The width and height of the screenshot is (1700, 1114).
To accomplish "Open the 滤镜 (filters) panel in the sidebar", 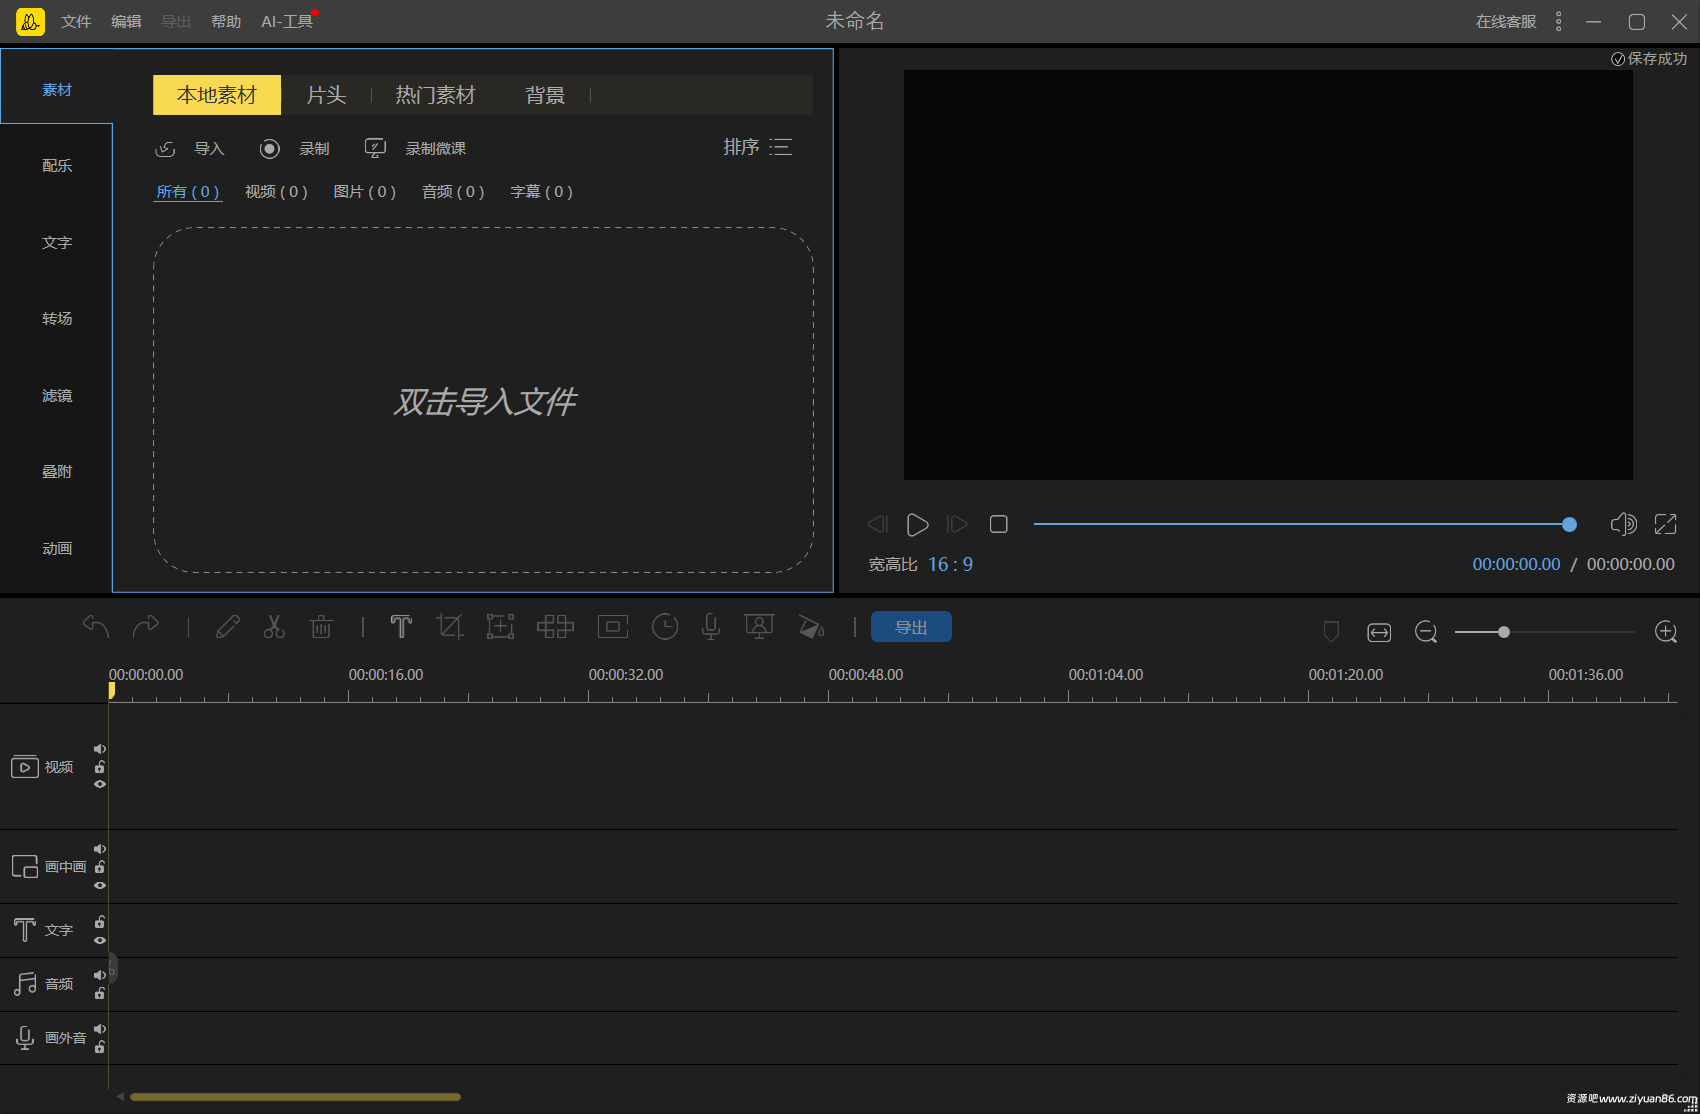I will point(57,395).
